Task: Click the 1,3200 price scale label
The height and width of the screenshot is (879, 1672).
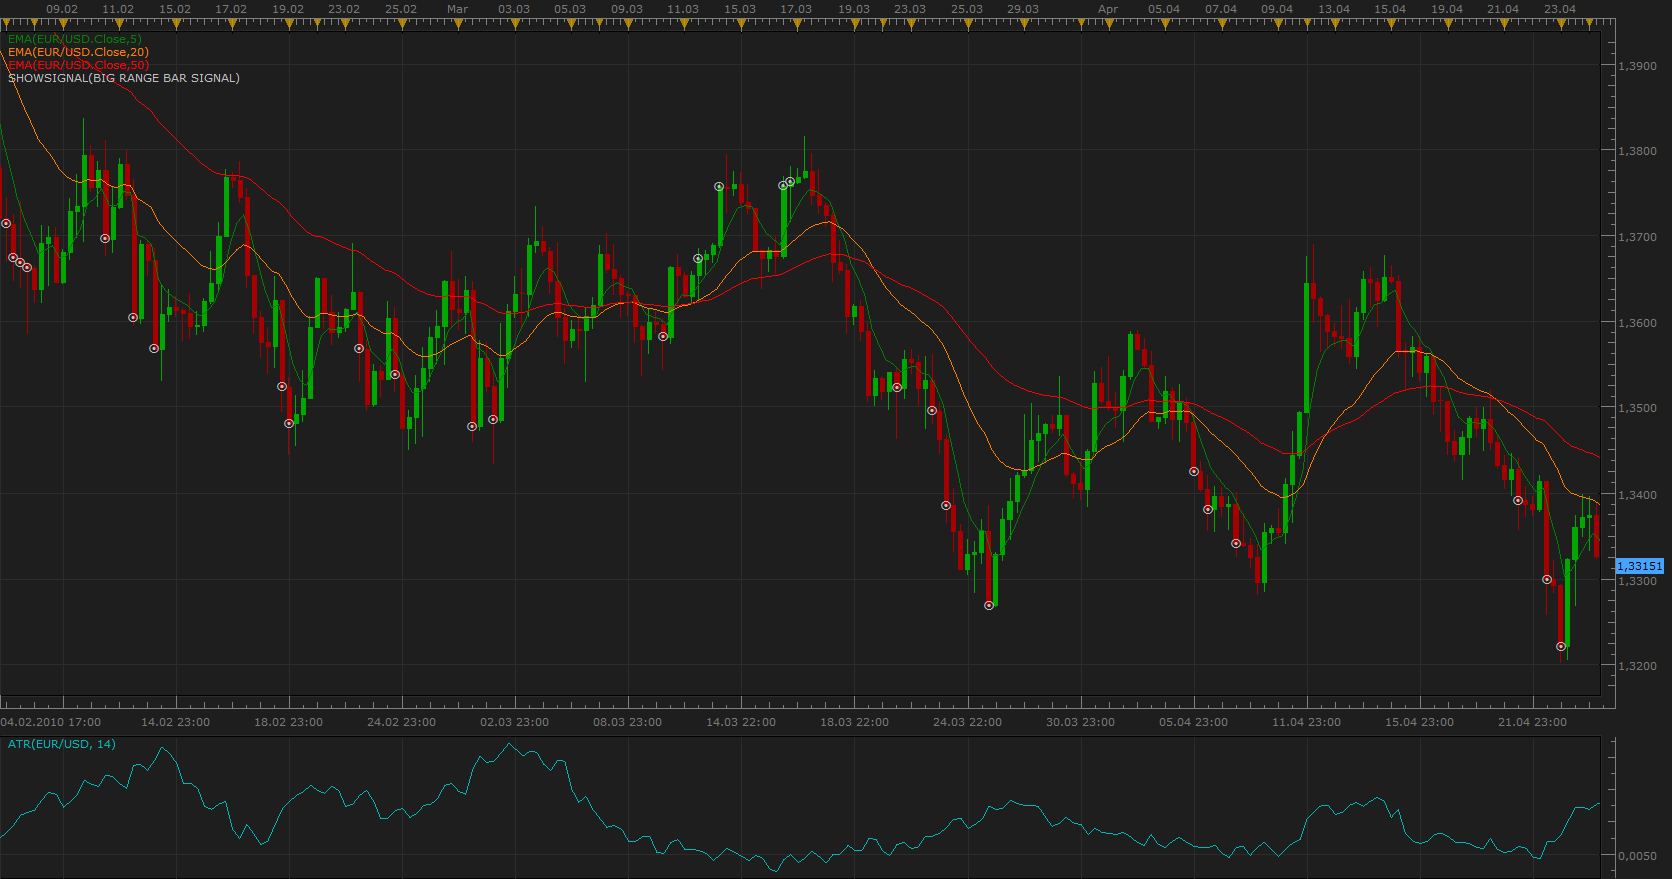Action: tap(1637, 666)
